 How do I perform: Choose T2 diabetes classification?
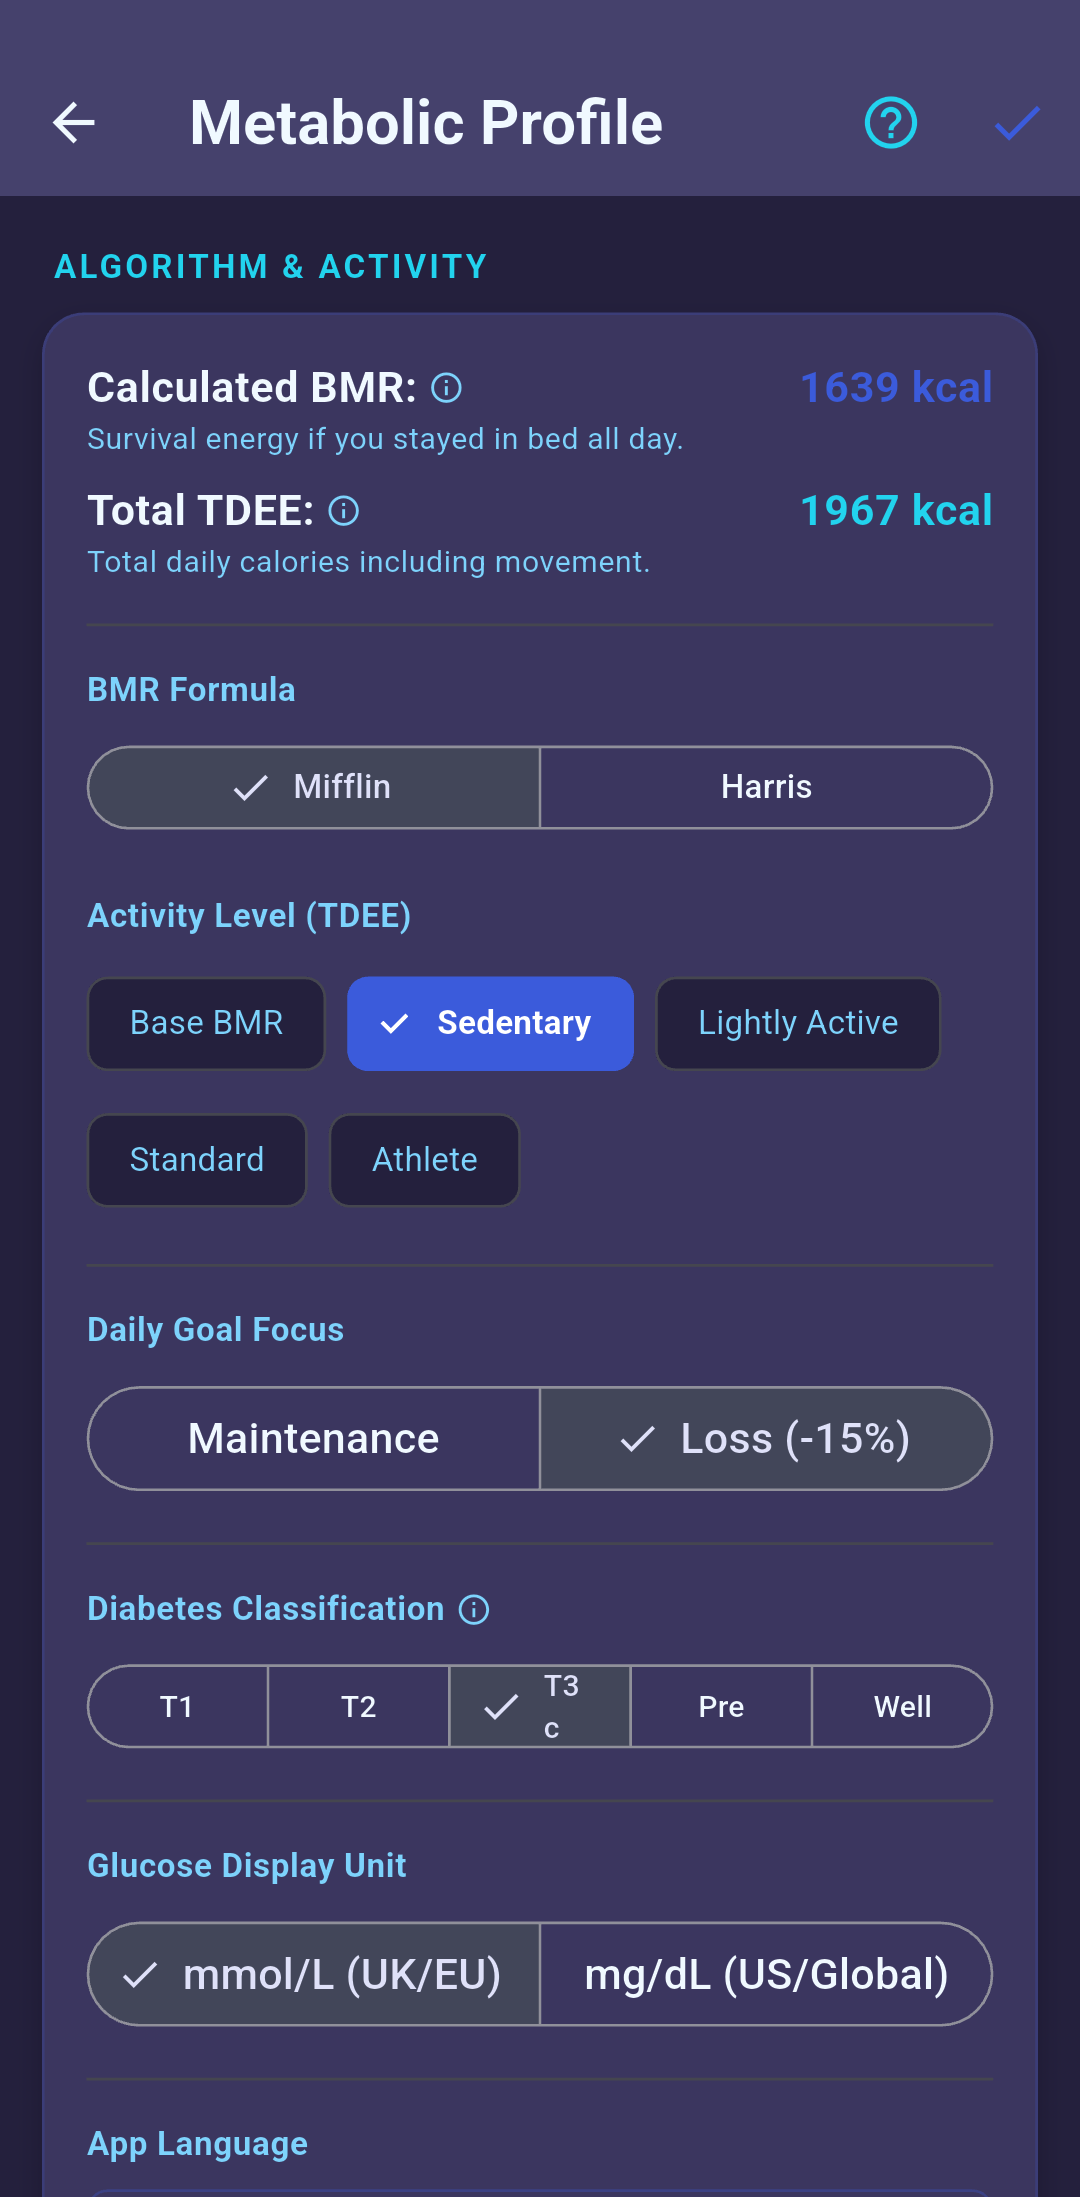pyautogui.click(x=359, y=1707)
